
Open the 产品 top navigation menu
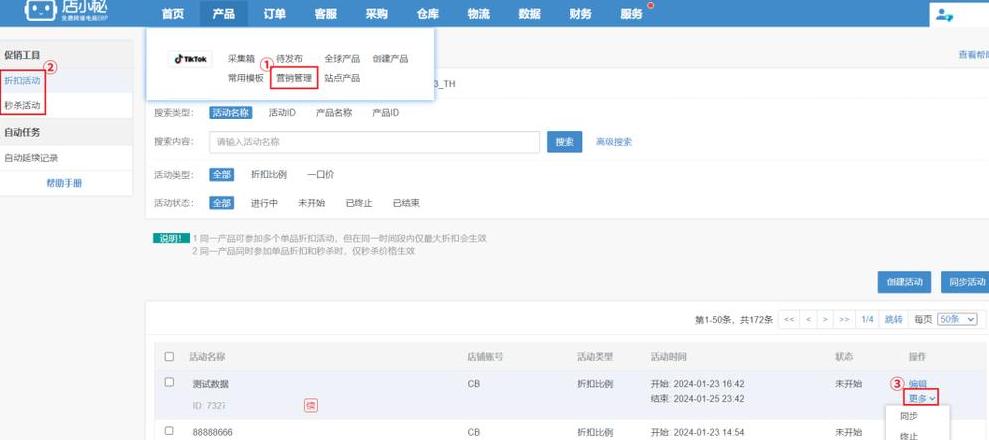click(x=223, y=14)
